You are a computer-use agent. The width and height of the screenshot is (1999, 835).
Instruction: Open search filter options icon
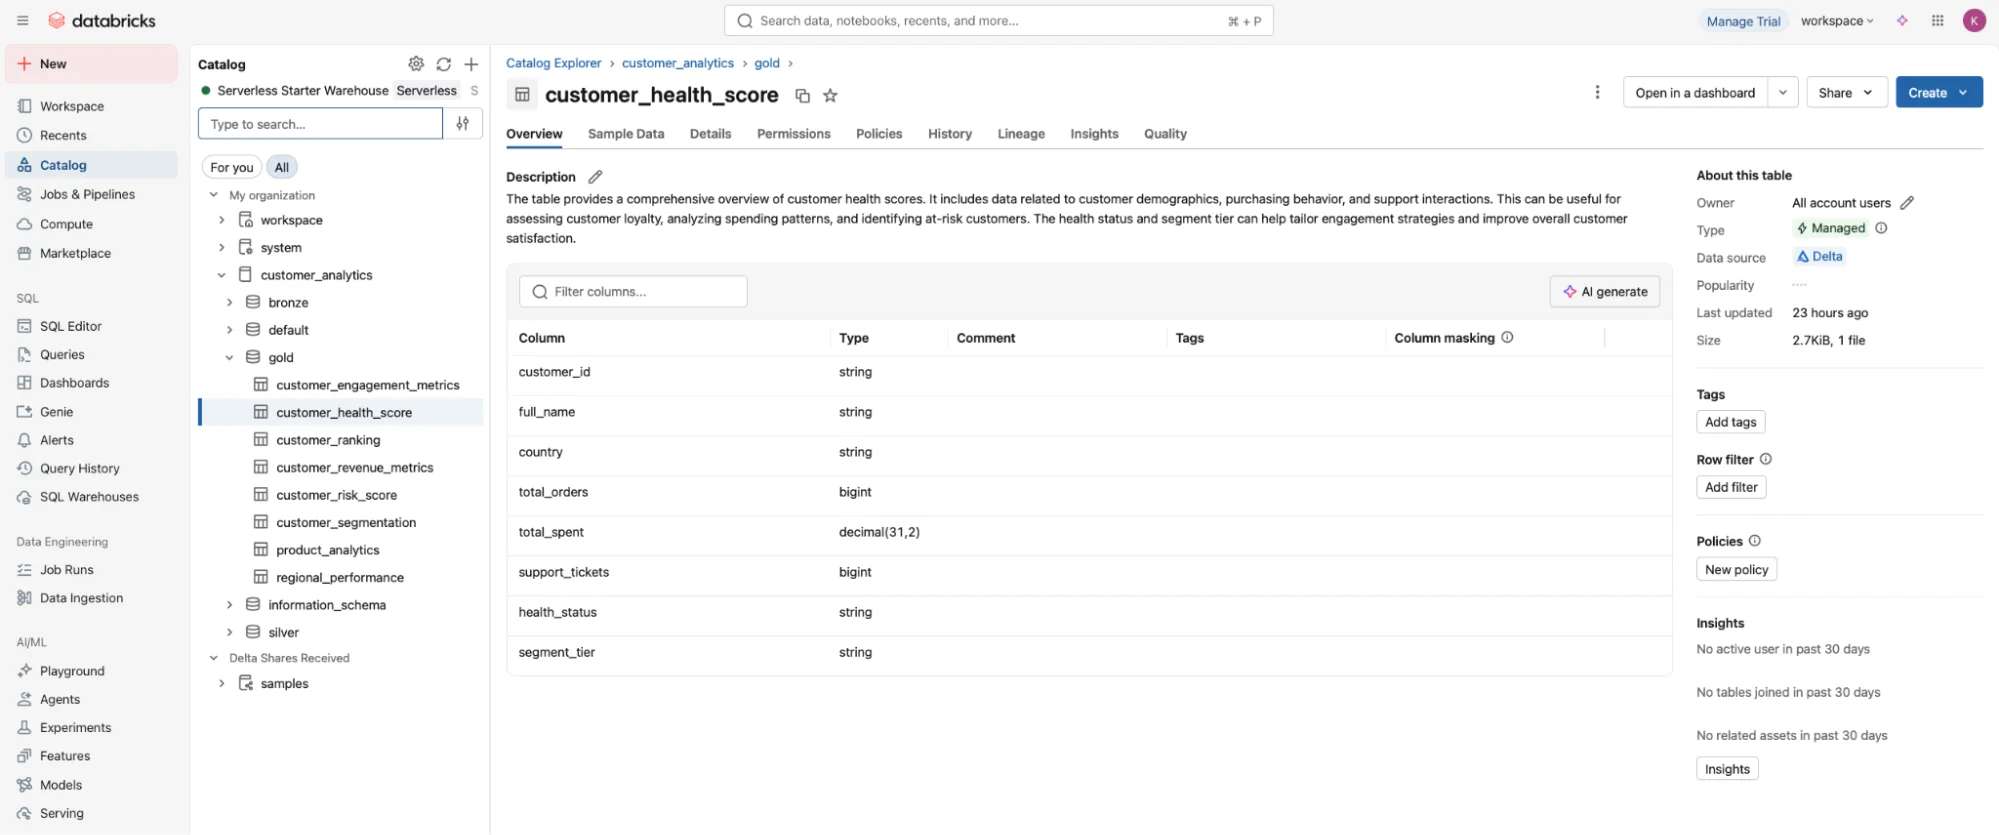click(x=463, y=124)
